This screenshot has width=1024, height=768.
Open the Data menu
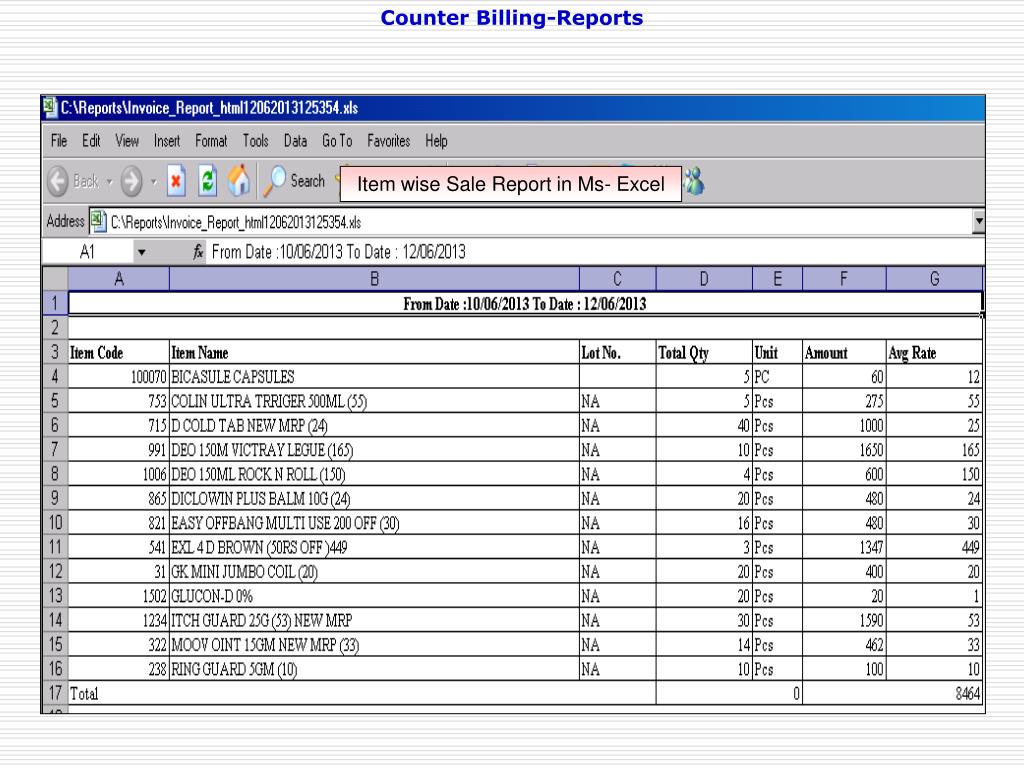tap(295, 140)
